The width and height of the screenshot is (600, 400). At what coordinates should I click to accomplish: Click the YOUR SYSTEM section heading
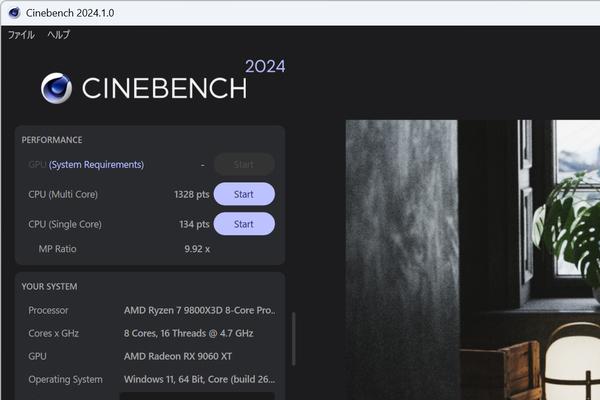(x=49, y=287)
